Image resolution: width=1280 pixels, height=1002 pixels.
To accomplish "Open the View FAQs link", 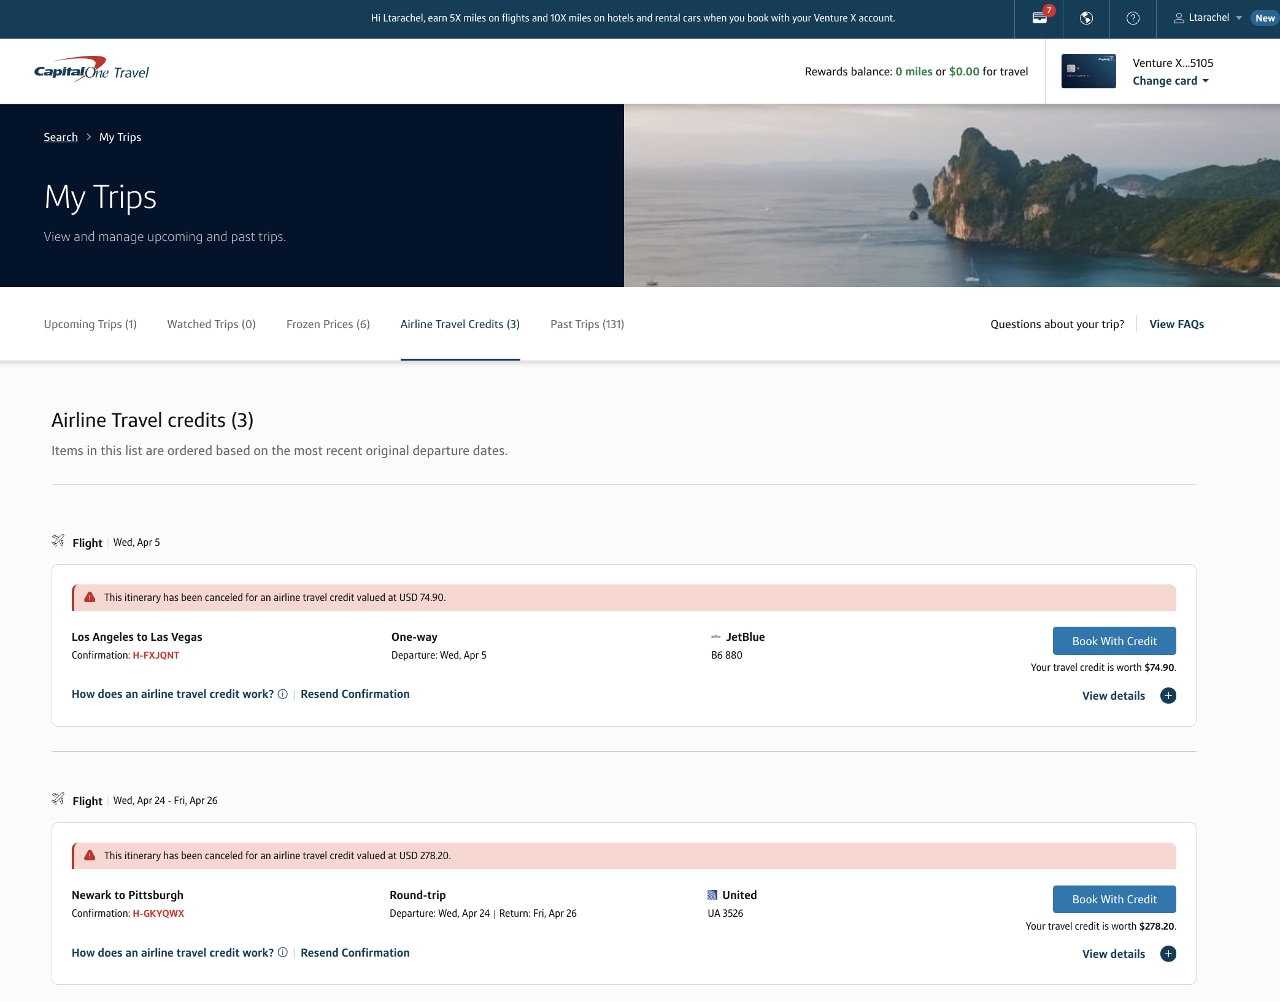I will click(1176, 324).
